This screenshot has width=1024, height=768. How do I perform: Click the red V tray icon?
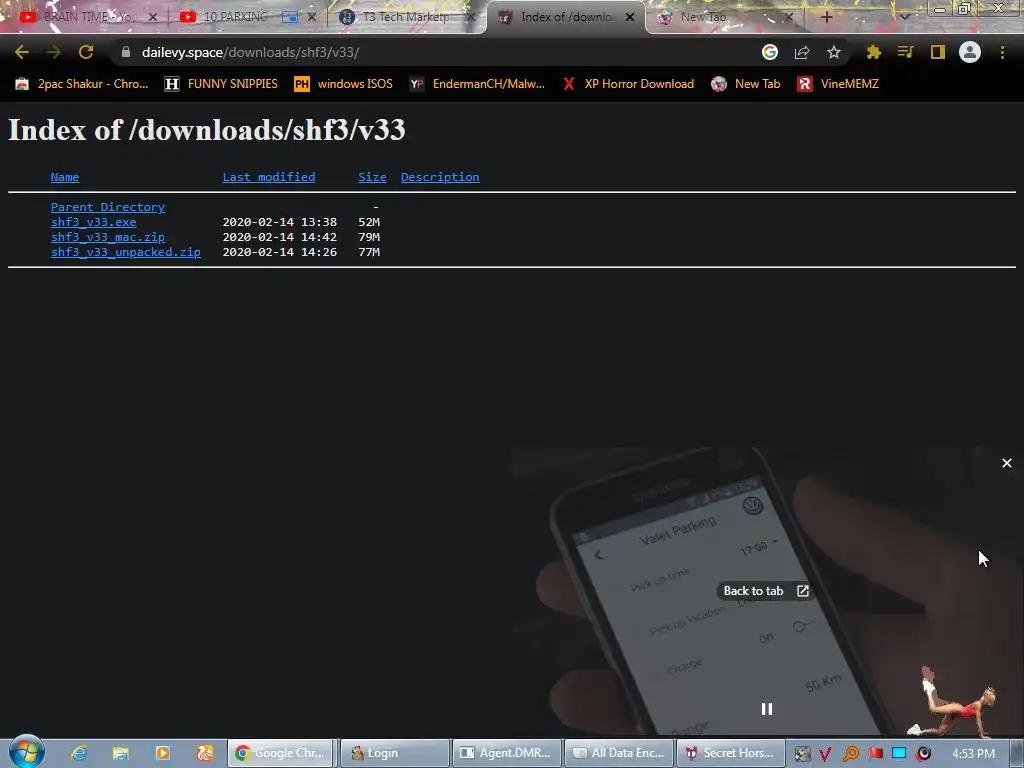825,754
